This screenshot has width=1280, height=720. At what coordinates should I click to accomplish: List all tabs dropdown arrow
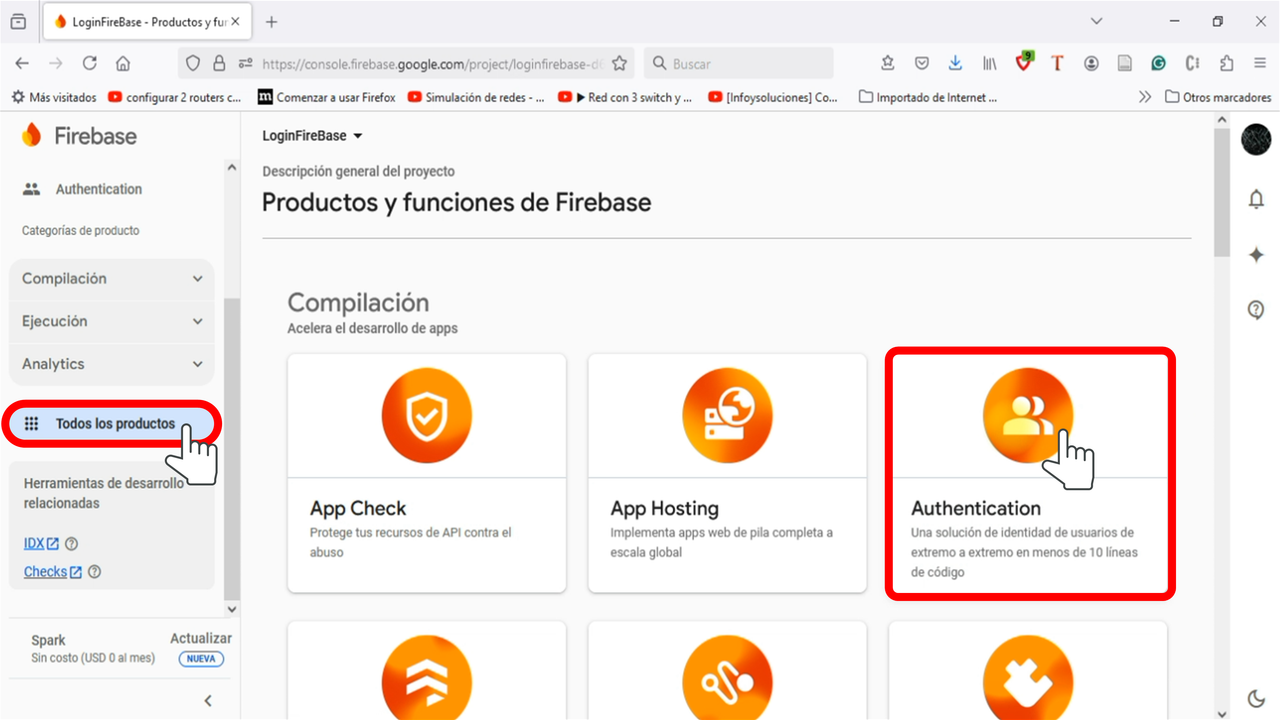pyautogui.click(x=1096, y=21)
